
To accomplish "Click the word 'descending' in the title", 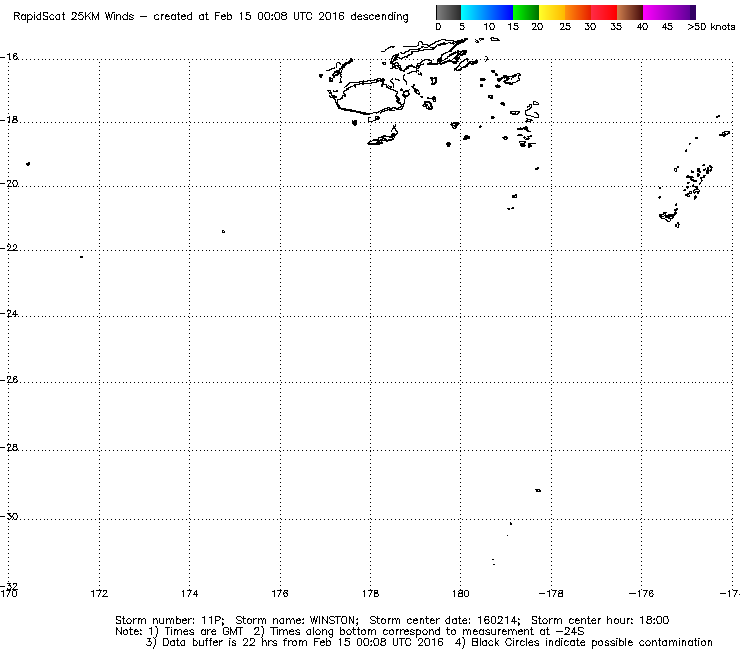I will pyautogui.click(x=379, y=17).
